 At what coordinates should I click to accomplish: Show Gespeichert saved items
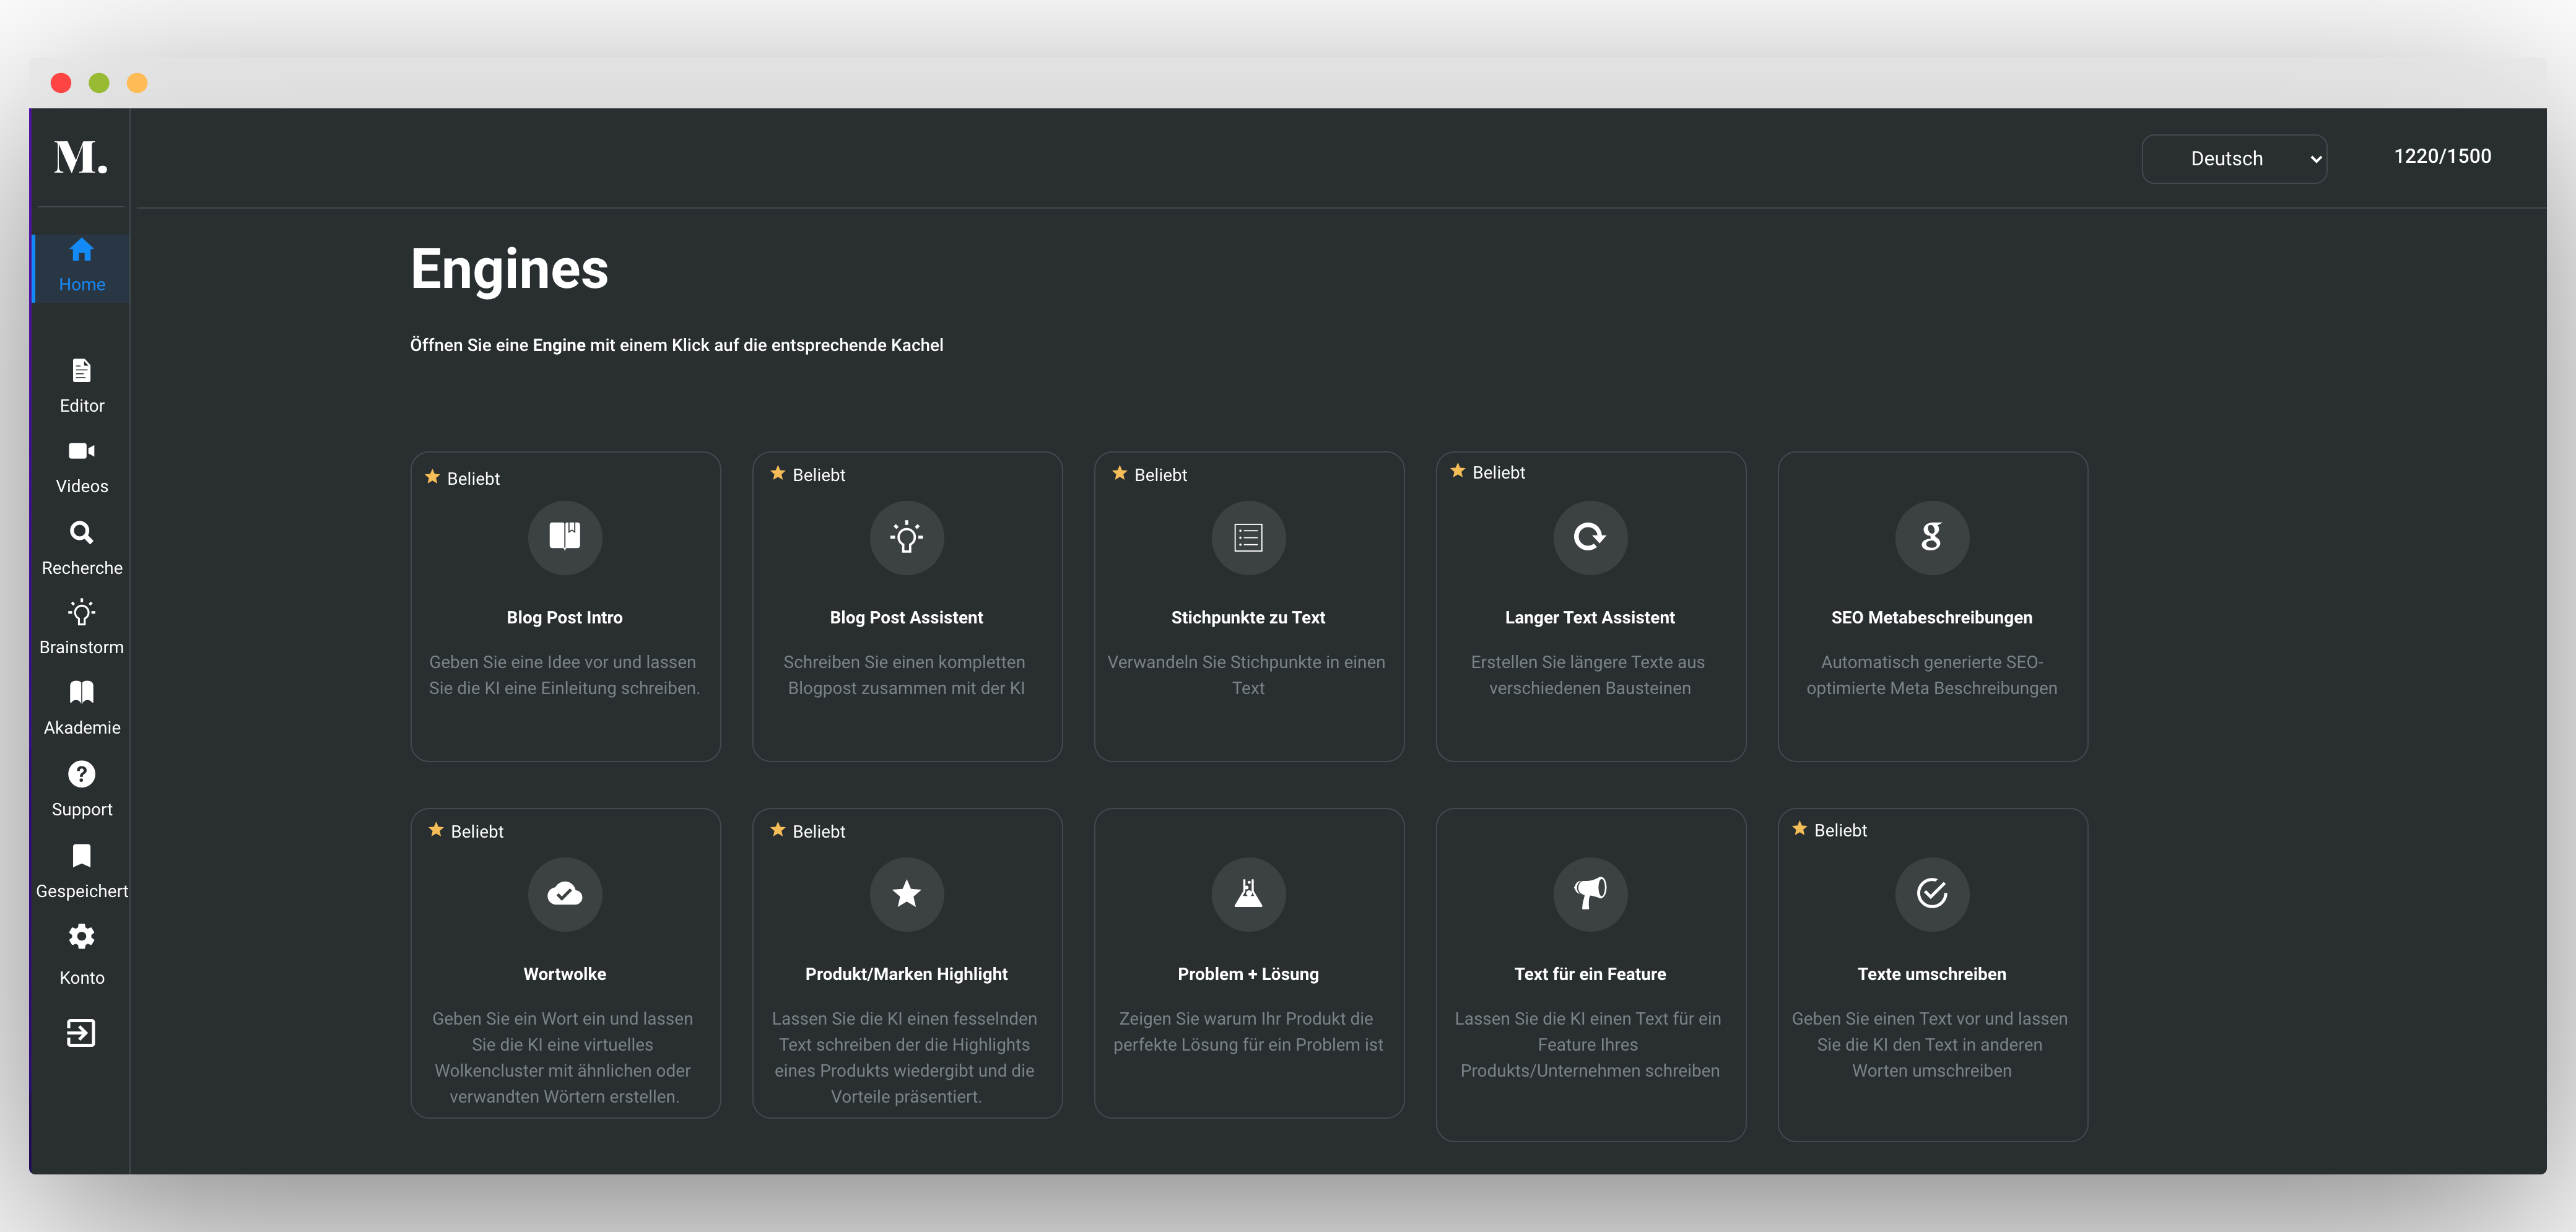pos(82,871)
